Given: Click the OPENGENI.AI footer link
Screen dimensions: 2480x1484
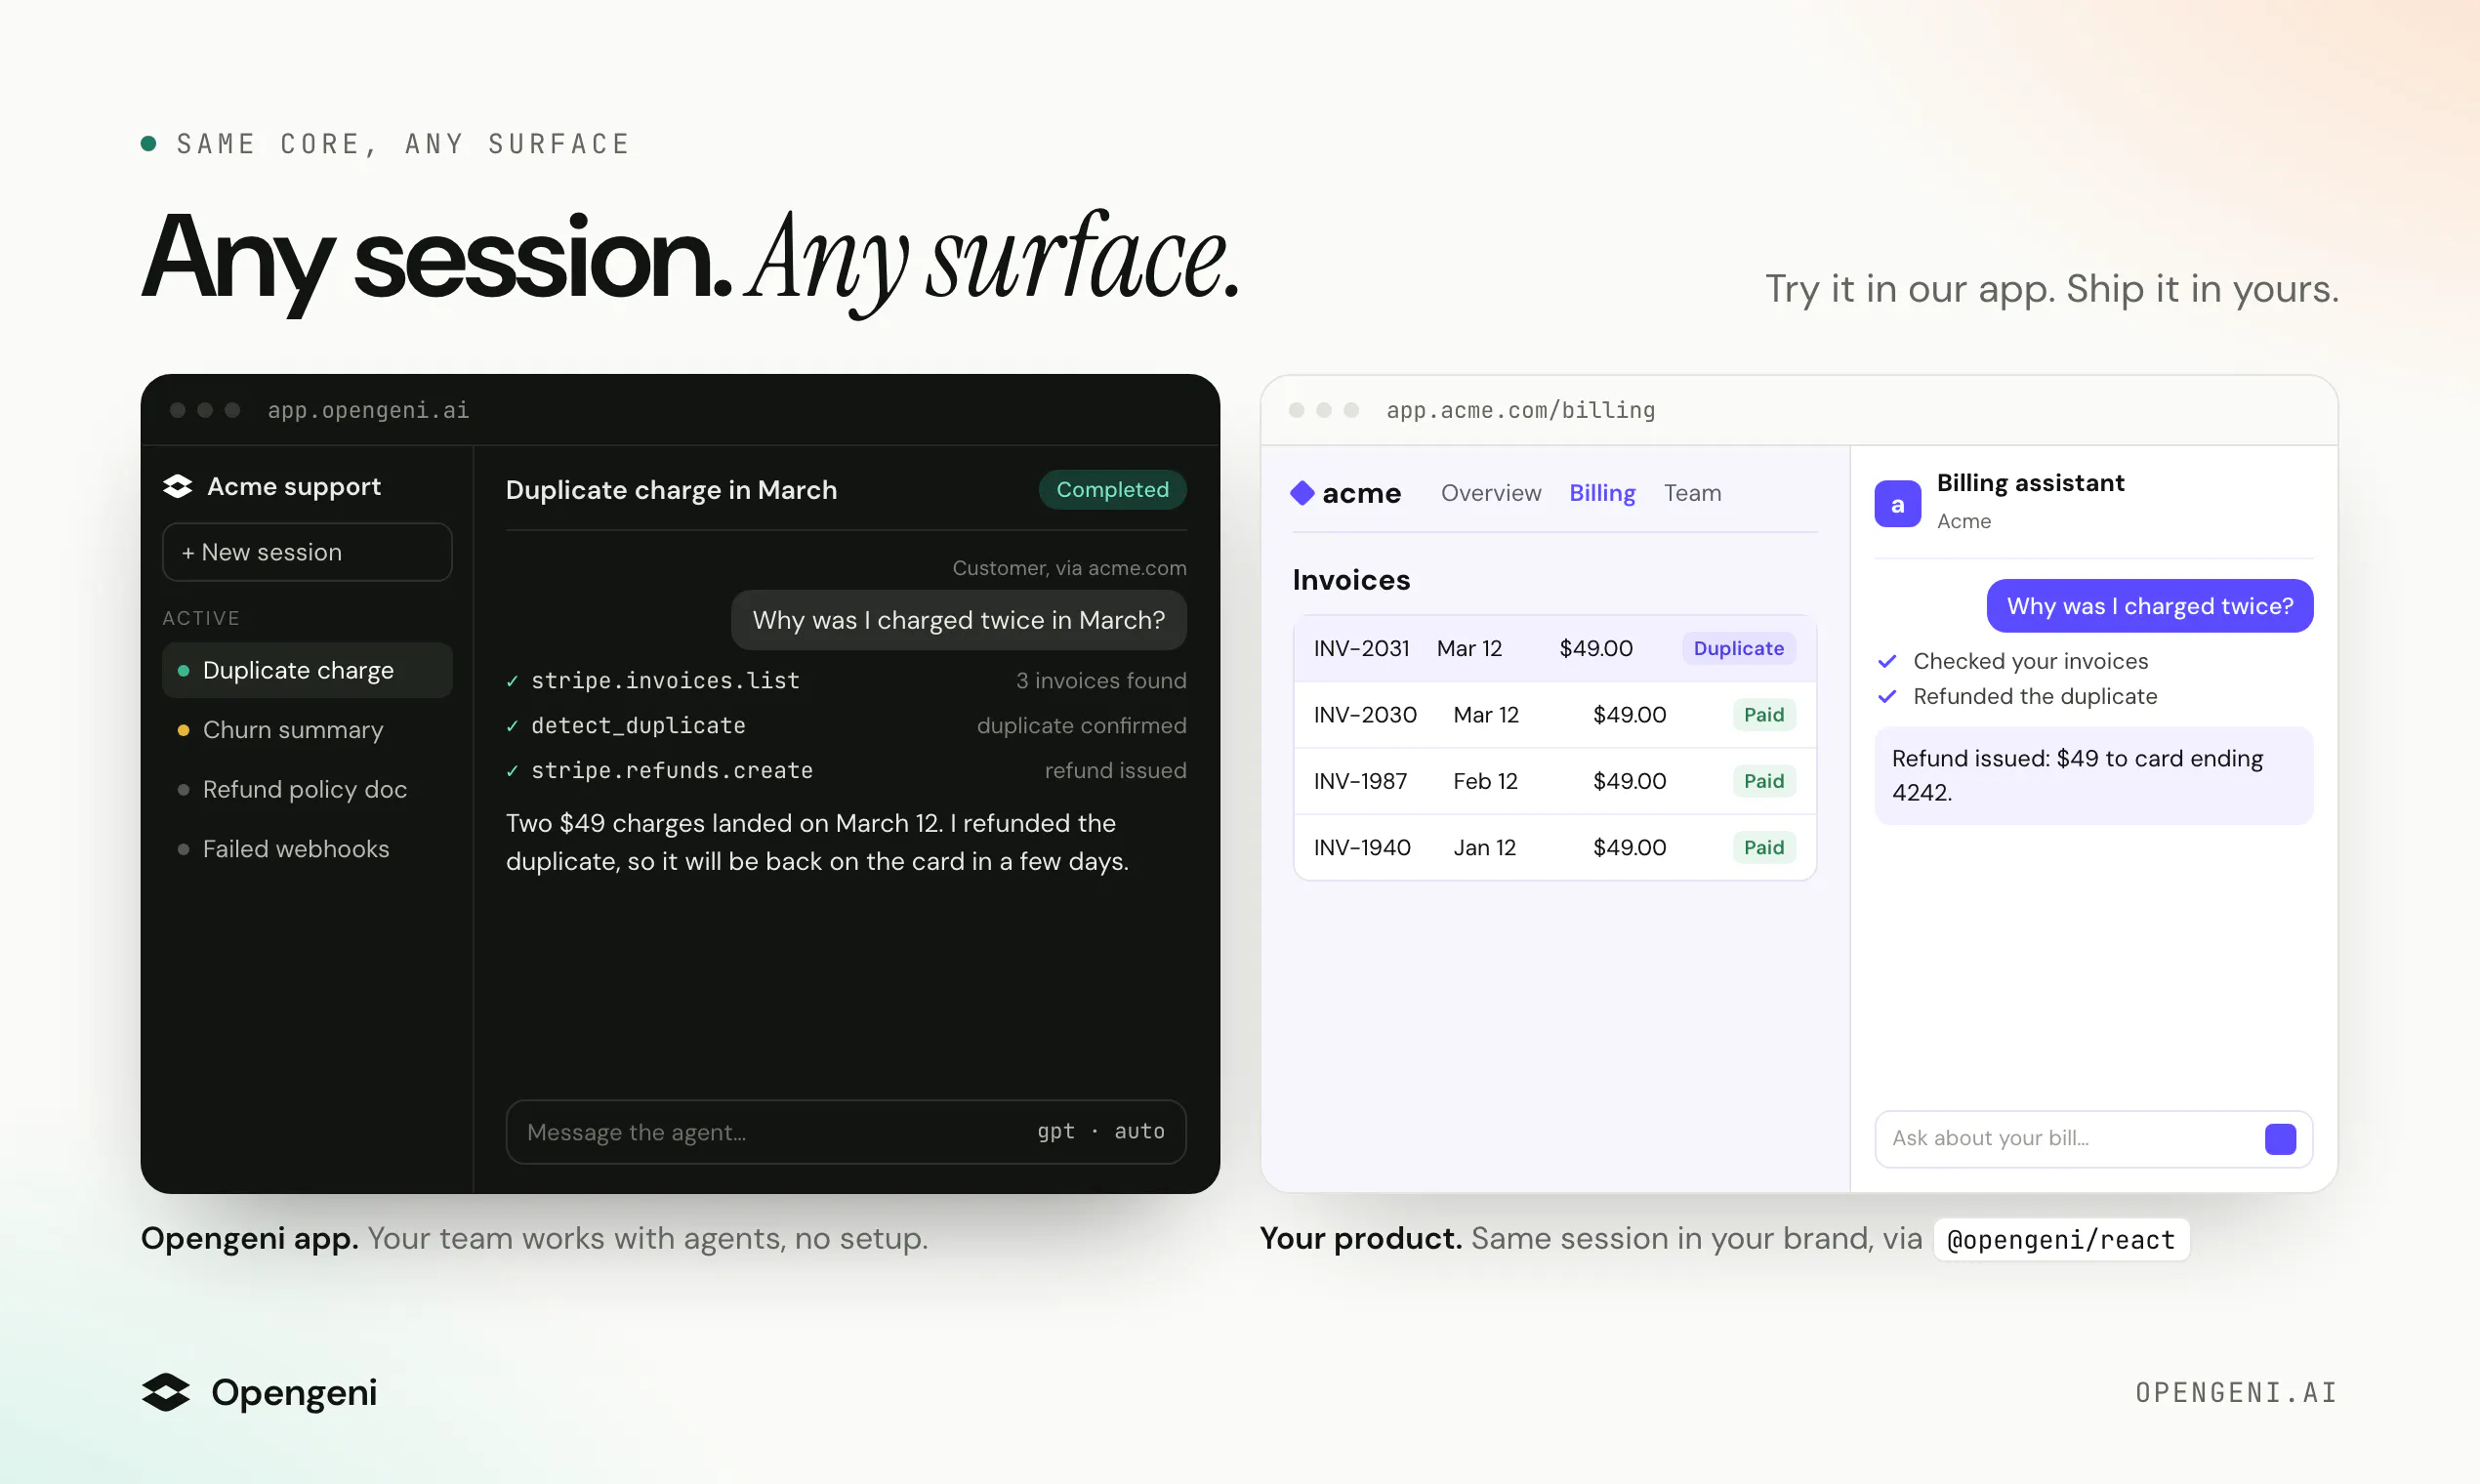Looking at the screenshot, I should pyautogui.click(x=2236, y=1393).
